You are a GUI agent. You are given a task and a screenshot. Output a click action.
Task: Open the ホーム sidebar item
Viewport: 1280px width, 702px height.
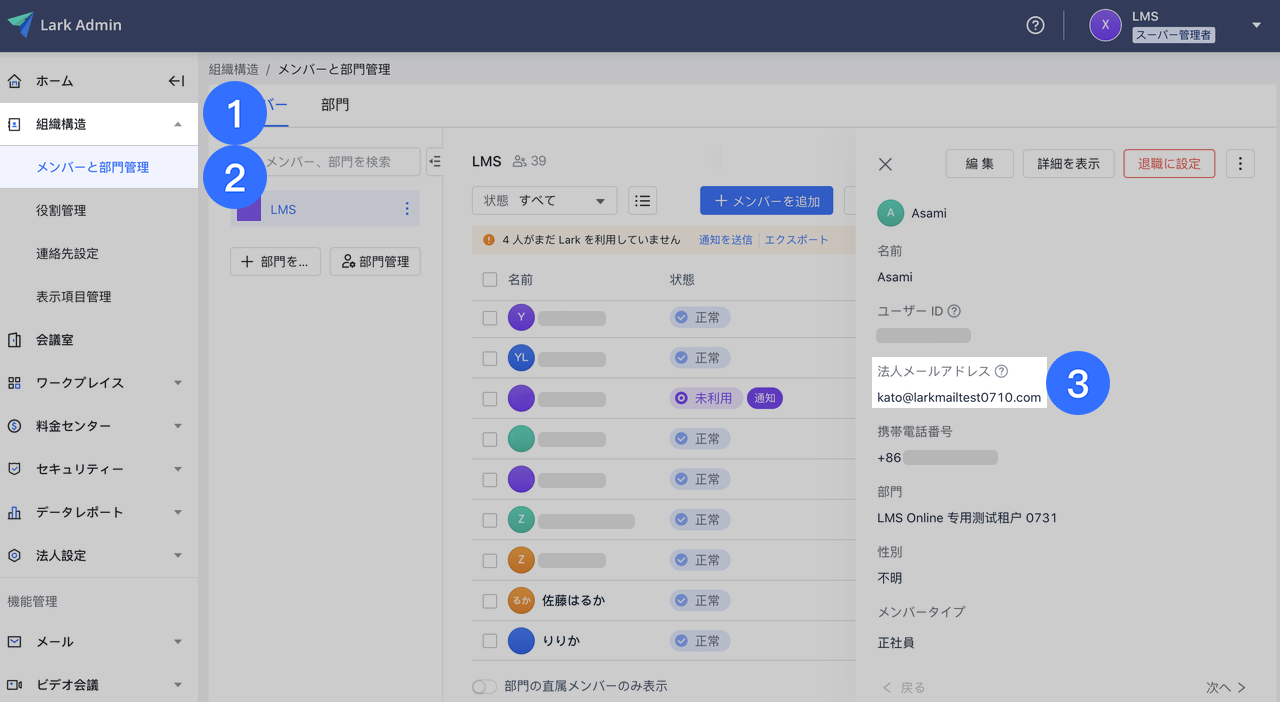tap(55, 81)
